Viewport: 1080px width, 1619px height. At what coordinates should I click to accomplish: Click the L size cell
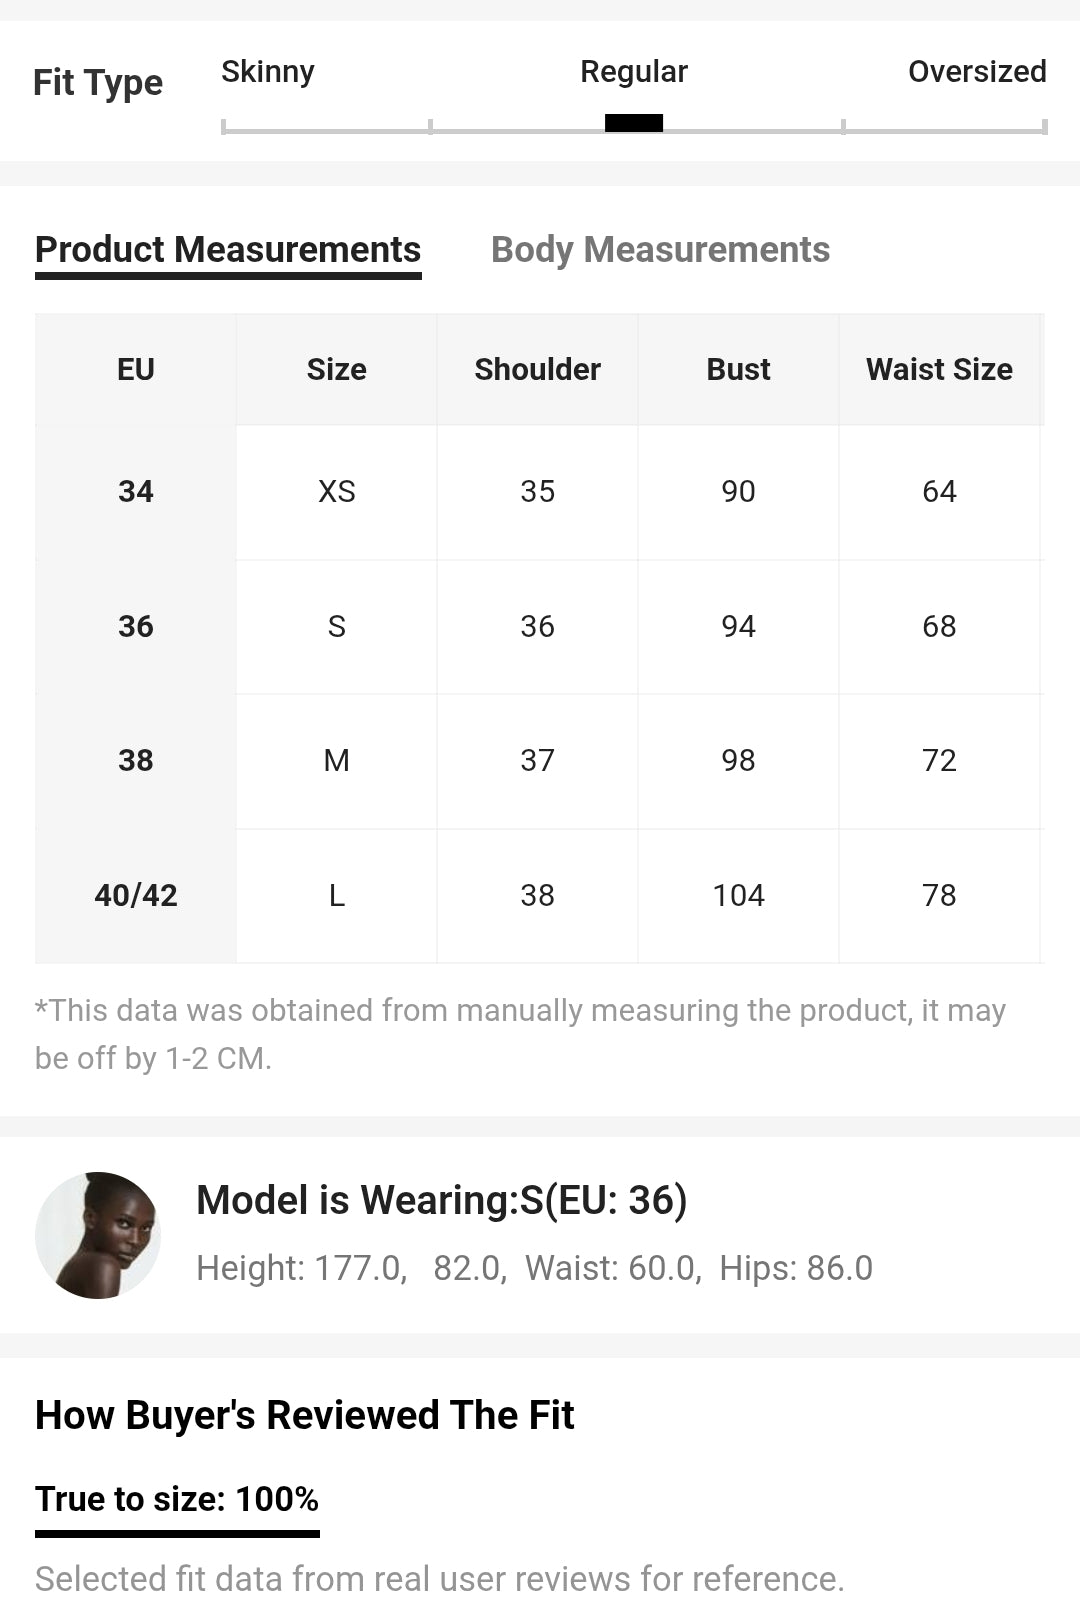point(337,896)
